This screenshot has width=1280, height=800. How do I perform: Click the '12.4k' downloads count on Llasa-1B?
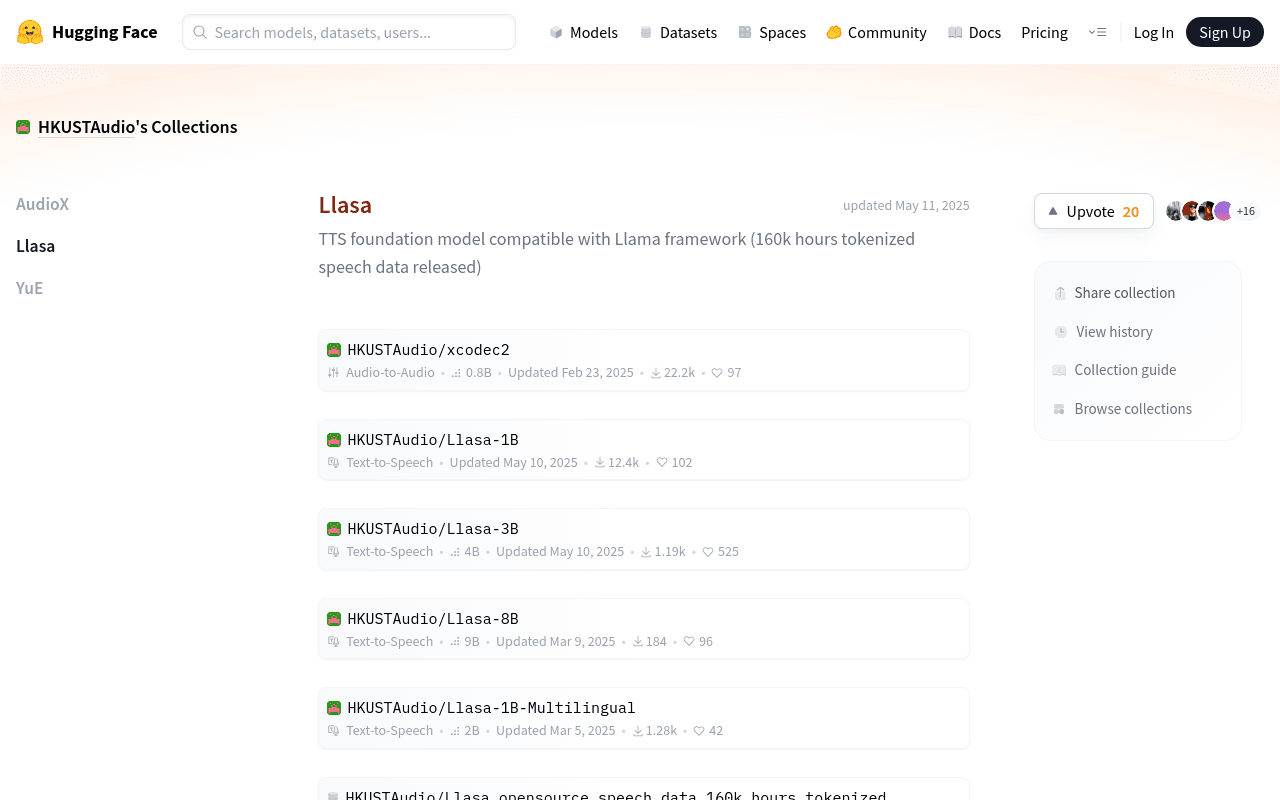pos(624,463)
